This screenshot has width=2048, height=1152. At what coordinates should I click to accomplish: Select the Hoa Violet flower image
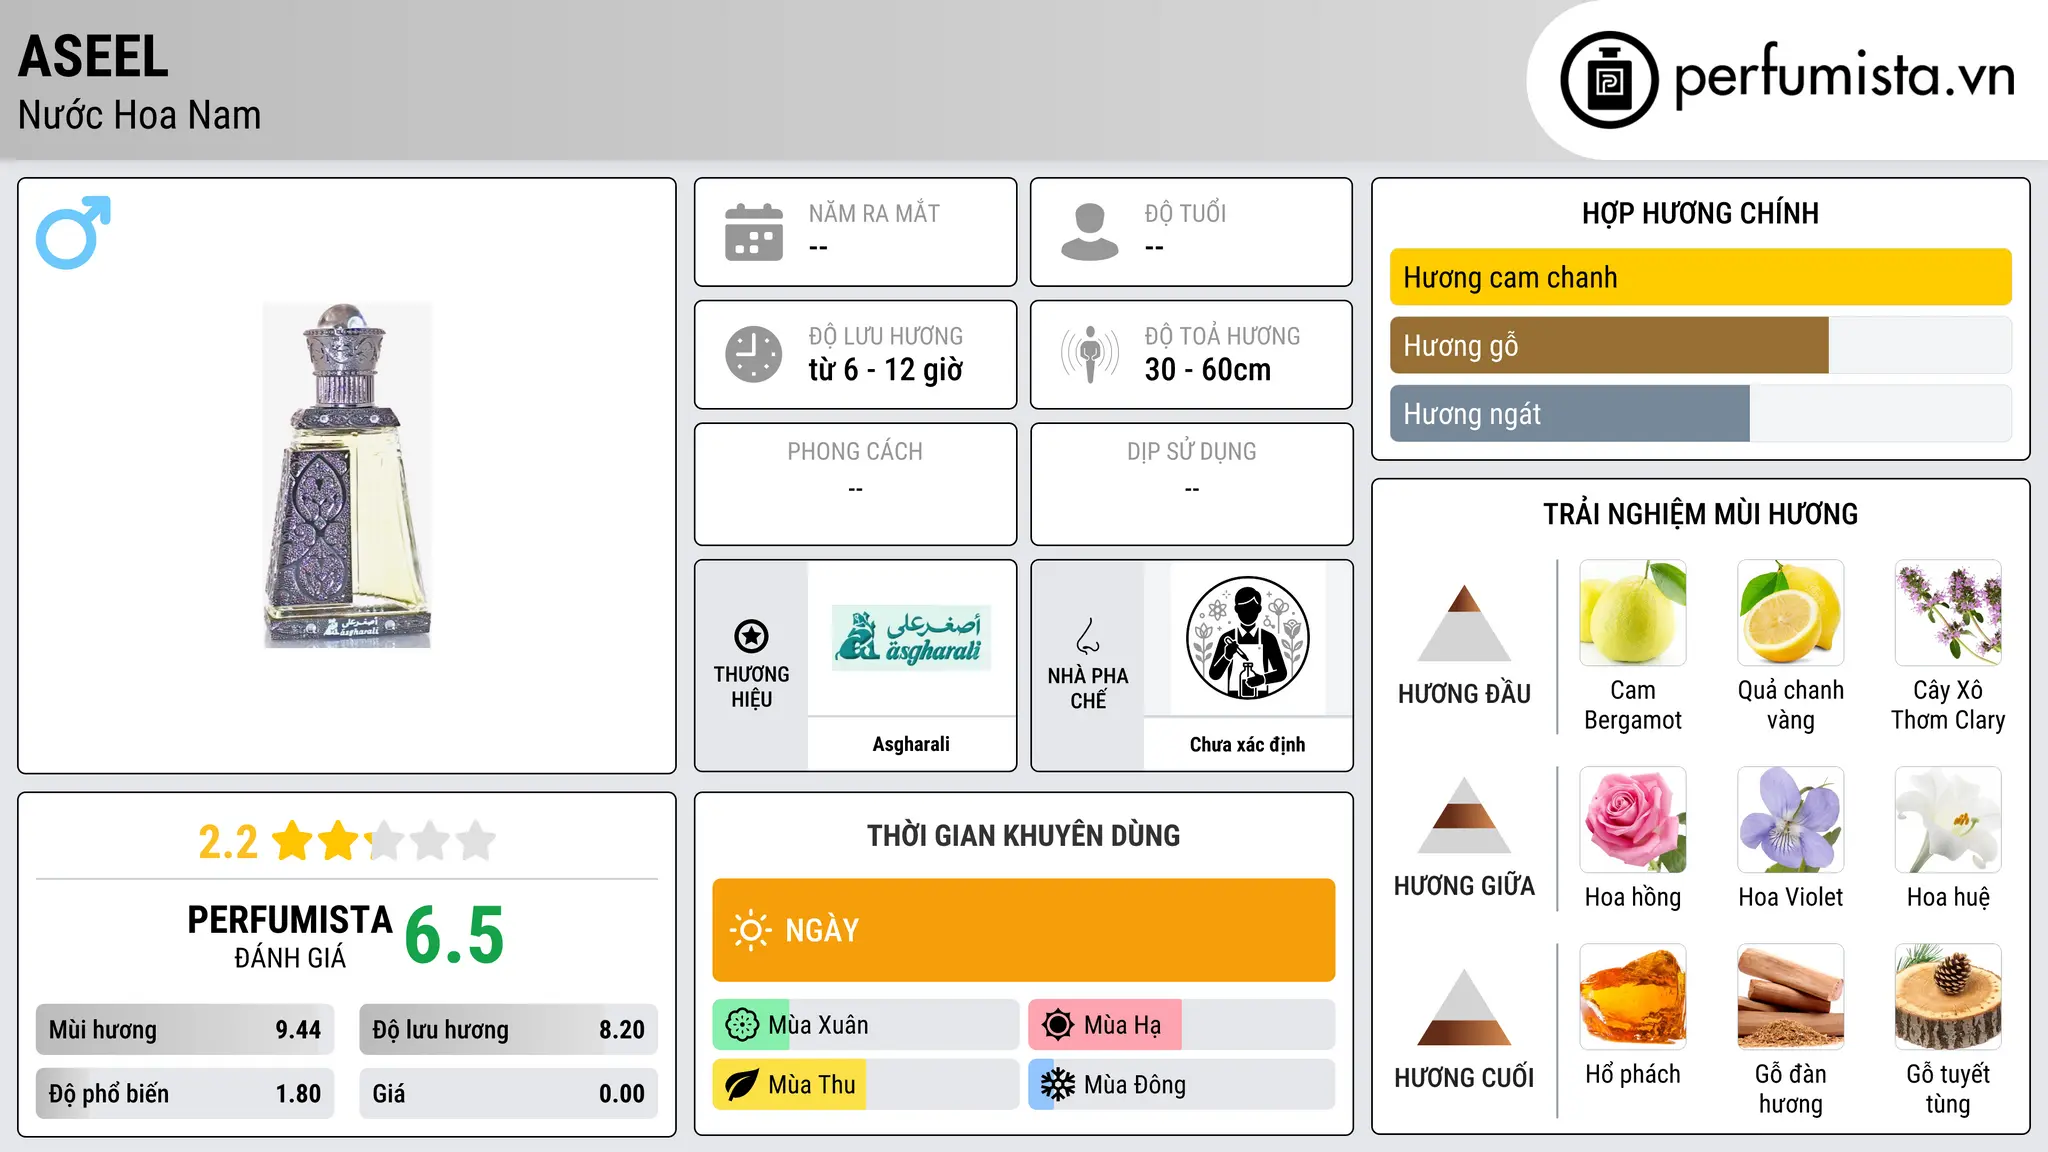pos(1791,820)
